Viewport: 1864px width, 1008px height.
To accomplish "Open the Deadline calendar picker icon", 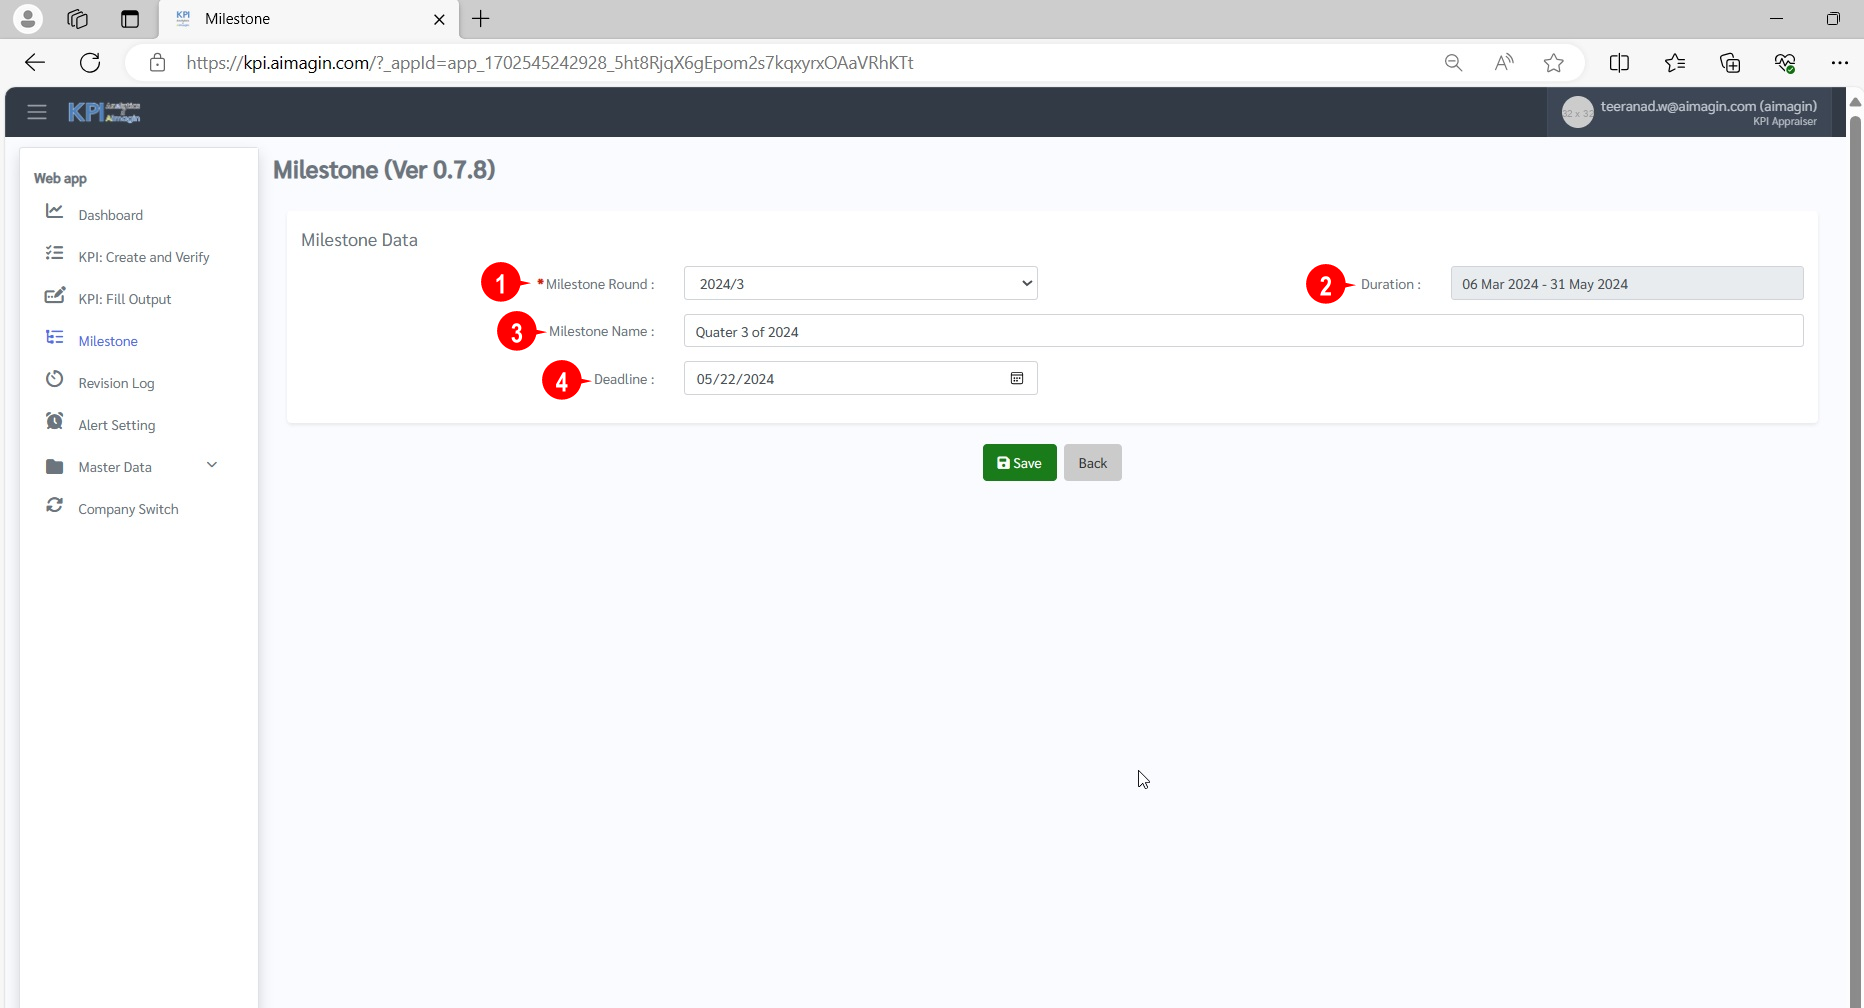I will coord(1017,379).
